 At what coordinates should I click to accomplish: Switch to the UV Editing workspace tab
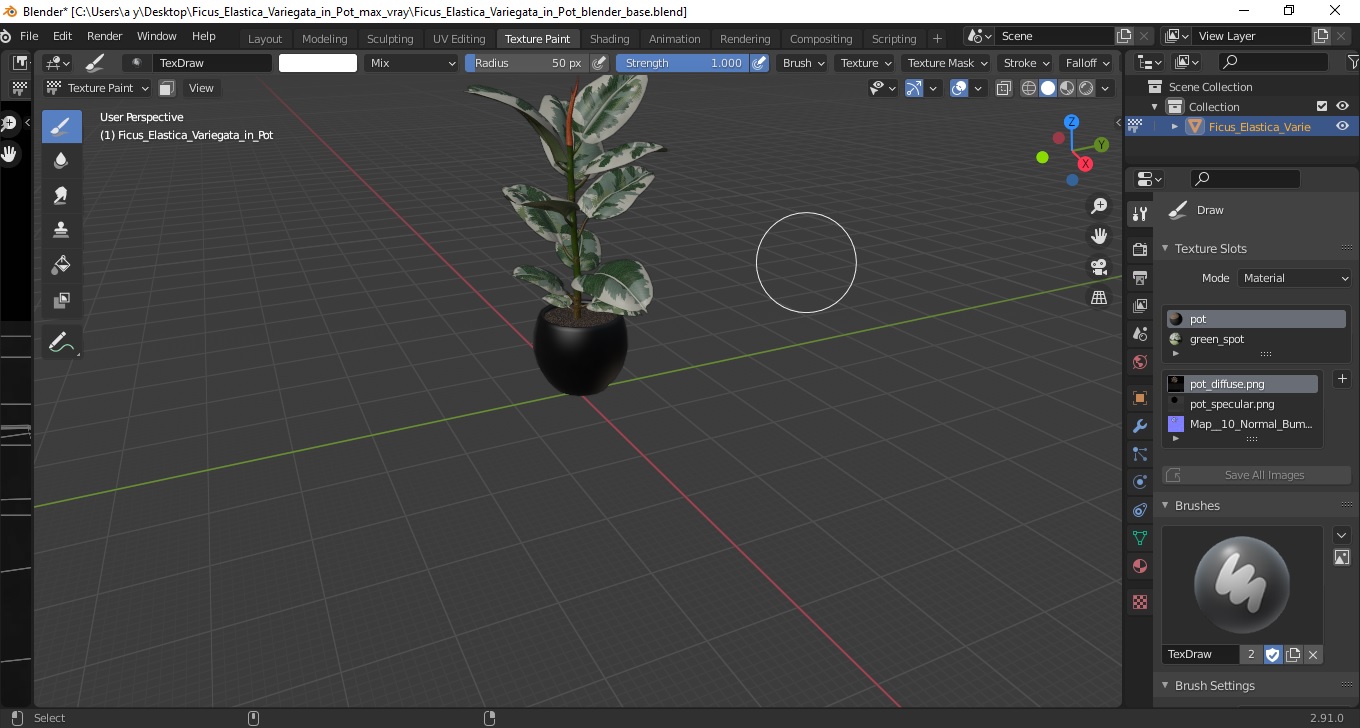[x=459, y=39]
